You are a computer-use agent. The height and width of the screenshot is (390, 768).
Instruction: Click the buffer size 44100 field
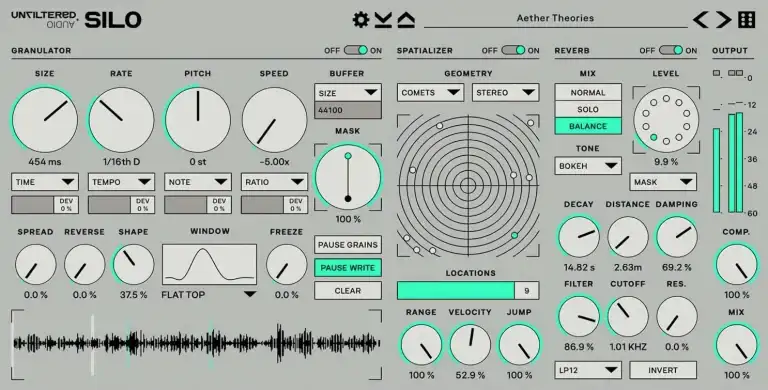tap(348, 110)
